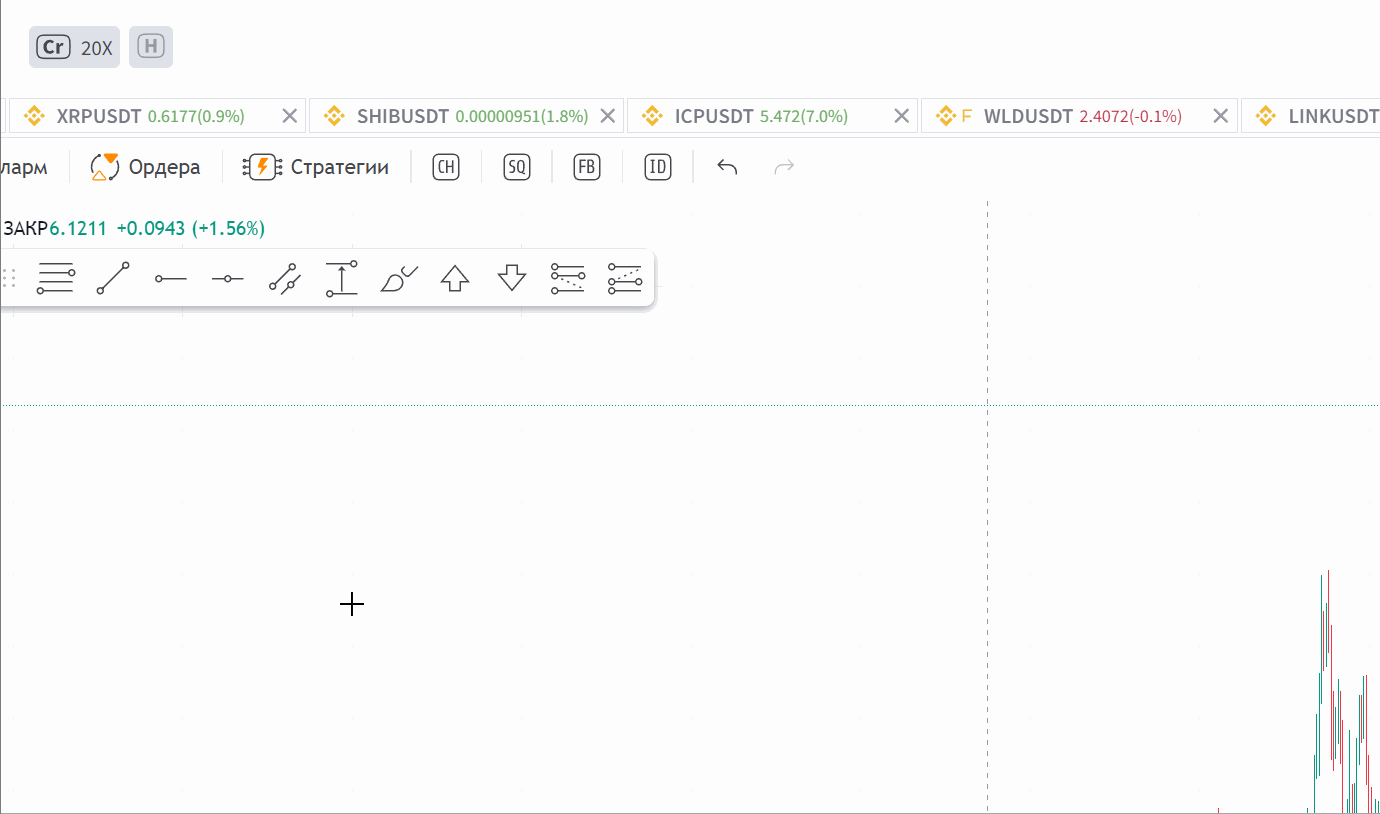Click the CH toolbar button
This screenshot has width=1380, height=814.
[x=445, y=167]
